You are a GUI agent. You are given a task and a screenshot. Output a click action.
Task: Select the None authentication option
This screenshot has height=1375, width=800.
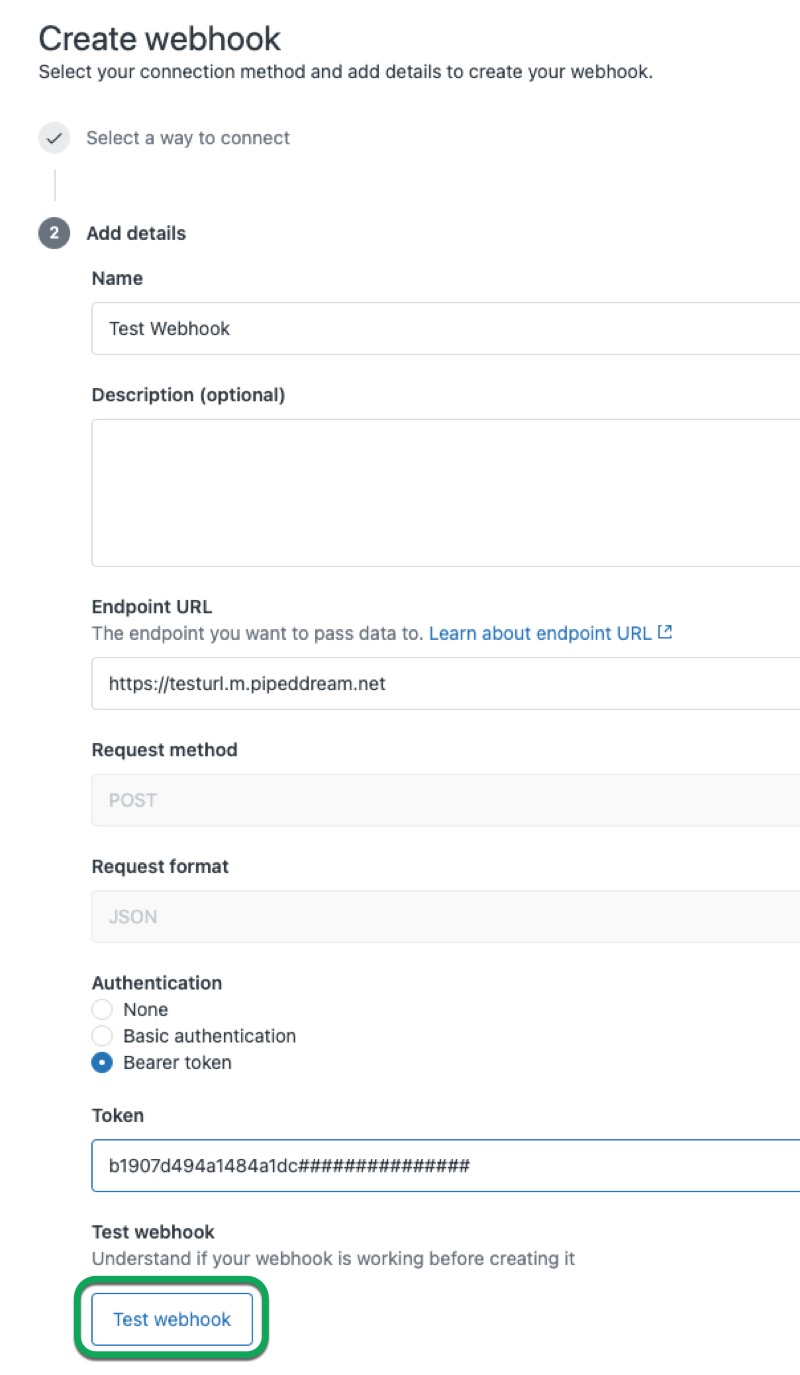(x=101, y=1009)
